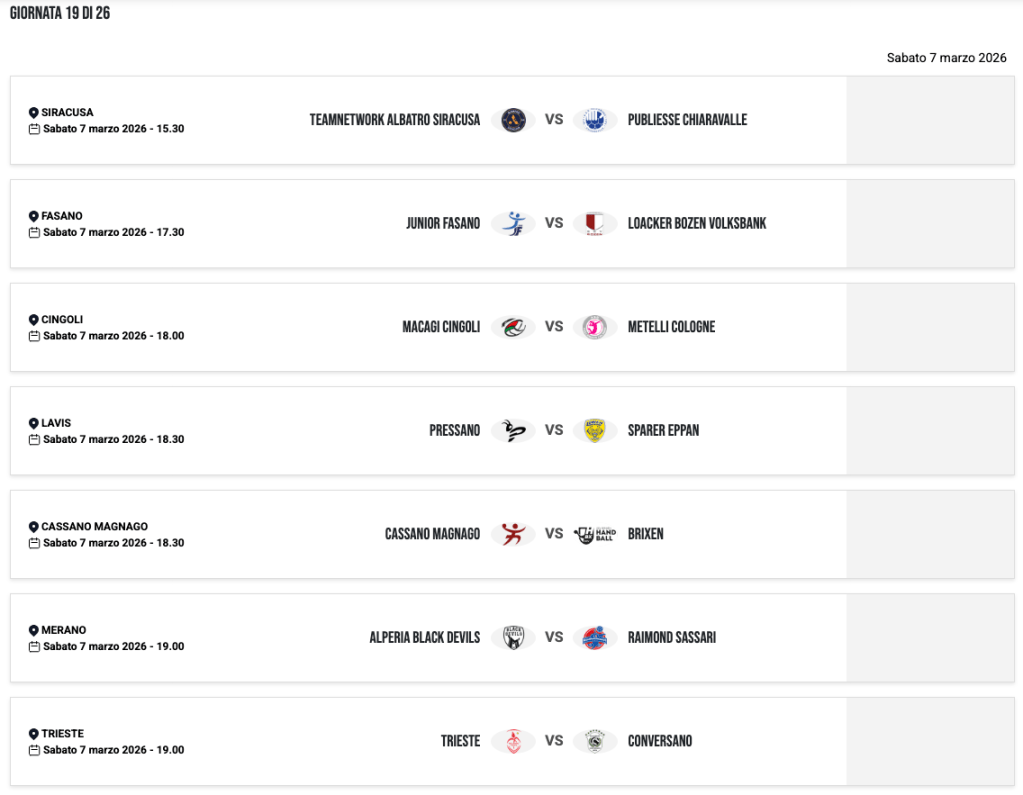Click the Trieste team logo
1023x795 pixels.
tap(513, 741)
